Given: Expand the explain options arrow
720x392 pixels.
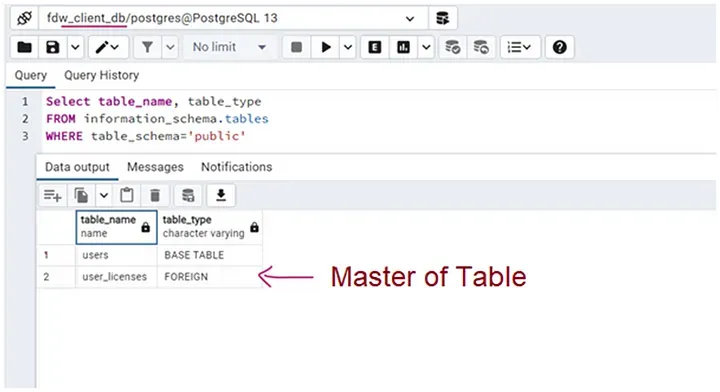Looking at the screenshot, I should (x=426, y=47).
